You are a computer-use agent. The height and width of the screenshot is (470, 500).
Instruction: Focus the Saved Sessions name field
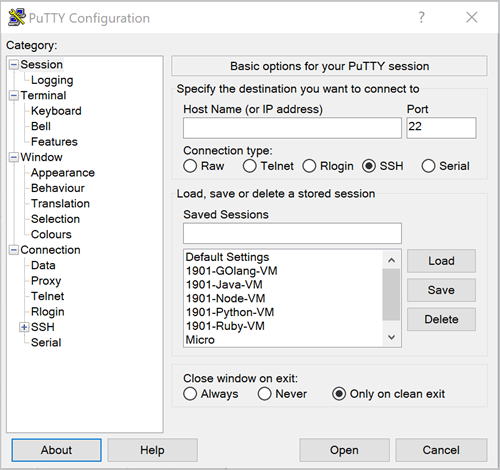[292, 233]
